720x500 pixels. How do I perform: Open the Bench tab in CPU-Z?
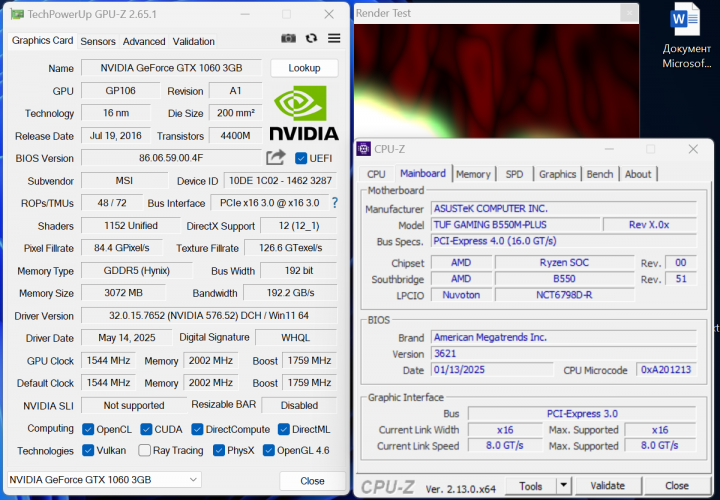pos(600,174)
